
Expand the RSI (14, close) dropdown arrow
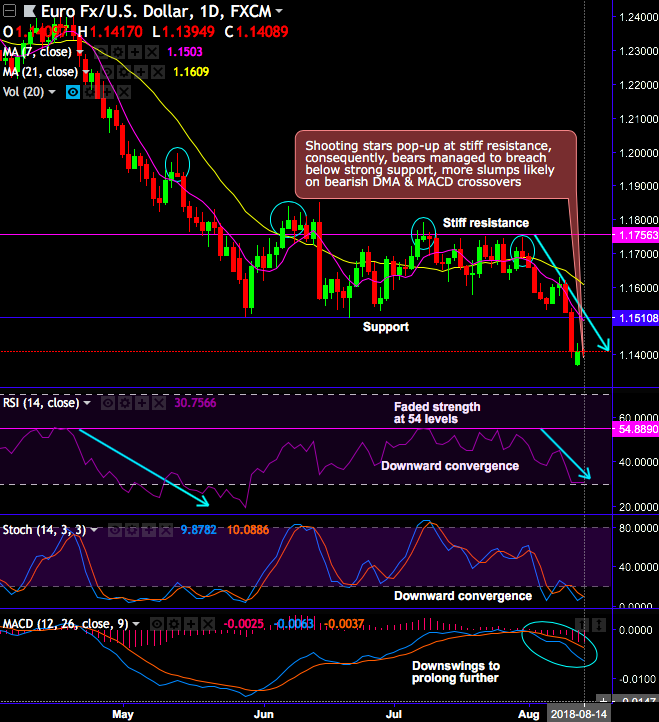87,403
